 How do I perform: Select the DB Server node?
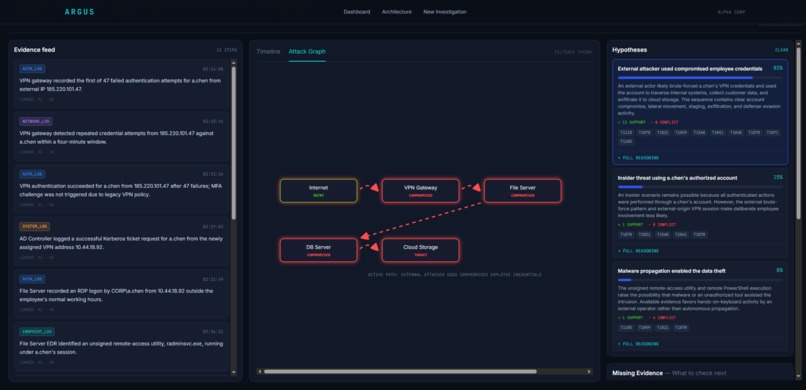318,250
